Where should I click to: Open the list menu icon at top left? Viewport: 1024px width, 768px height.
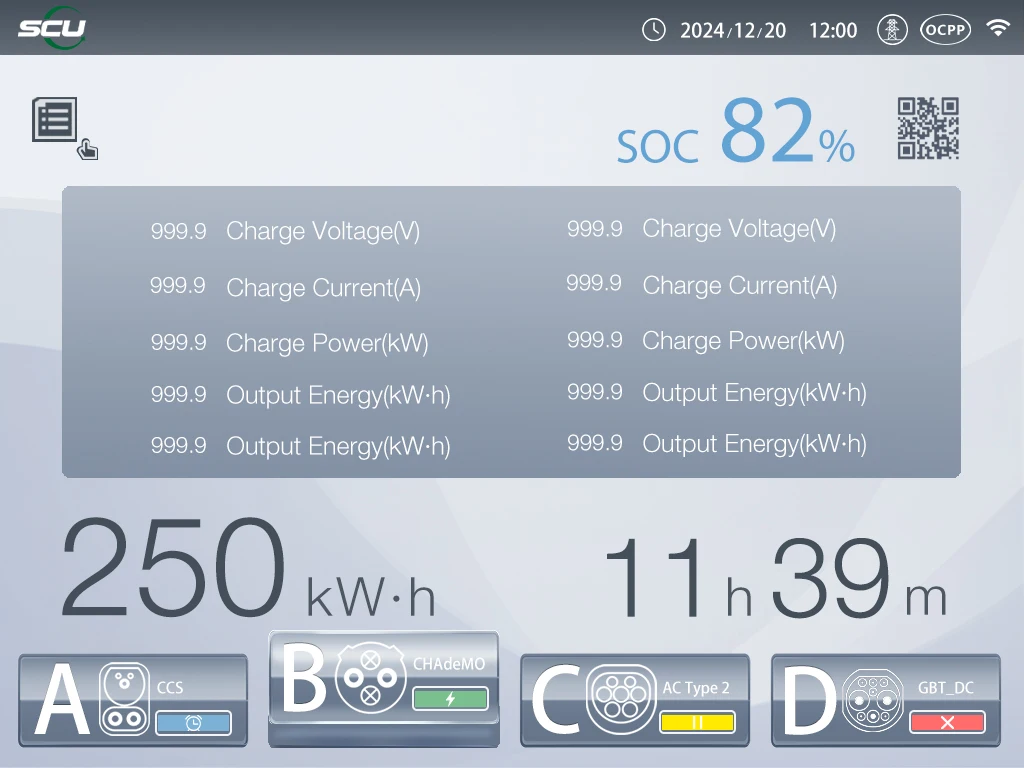55,120
